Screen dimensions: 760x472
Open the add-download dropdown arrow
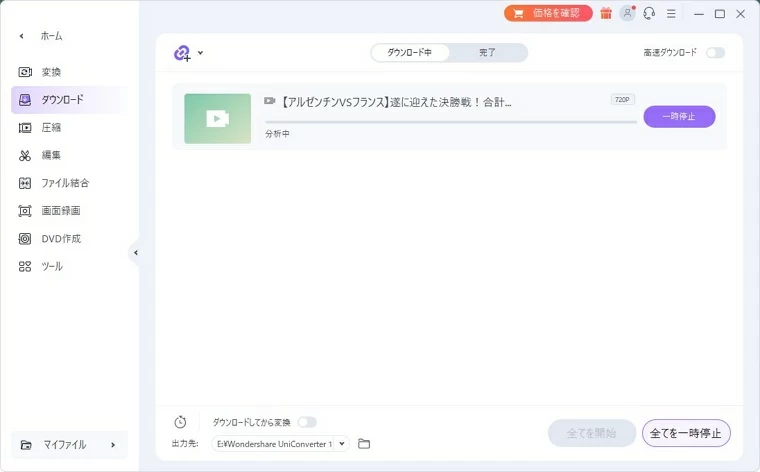(x=200, y=53)
